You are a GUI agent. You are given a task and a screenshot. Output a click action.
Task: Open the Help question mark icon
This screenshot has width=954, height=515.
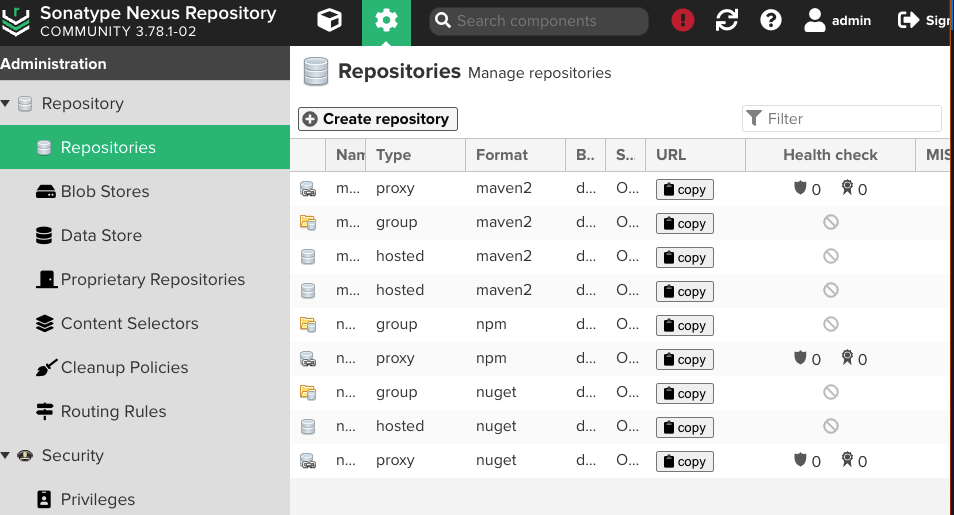pyautogui.click(x=770, y=21)
